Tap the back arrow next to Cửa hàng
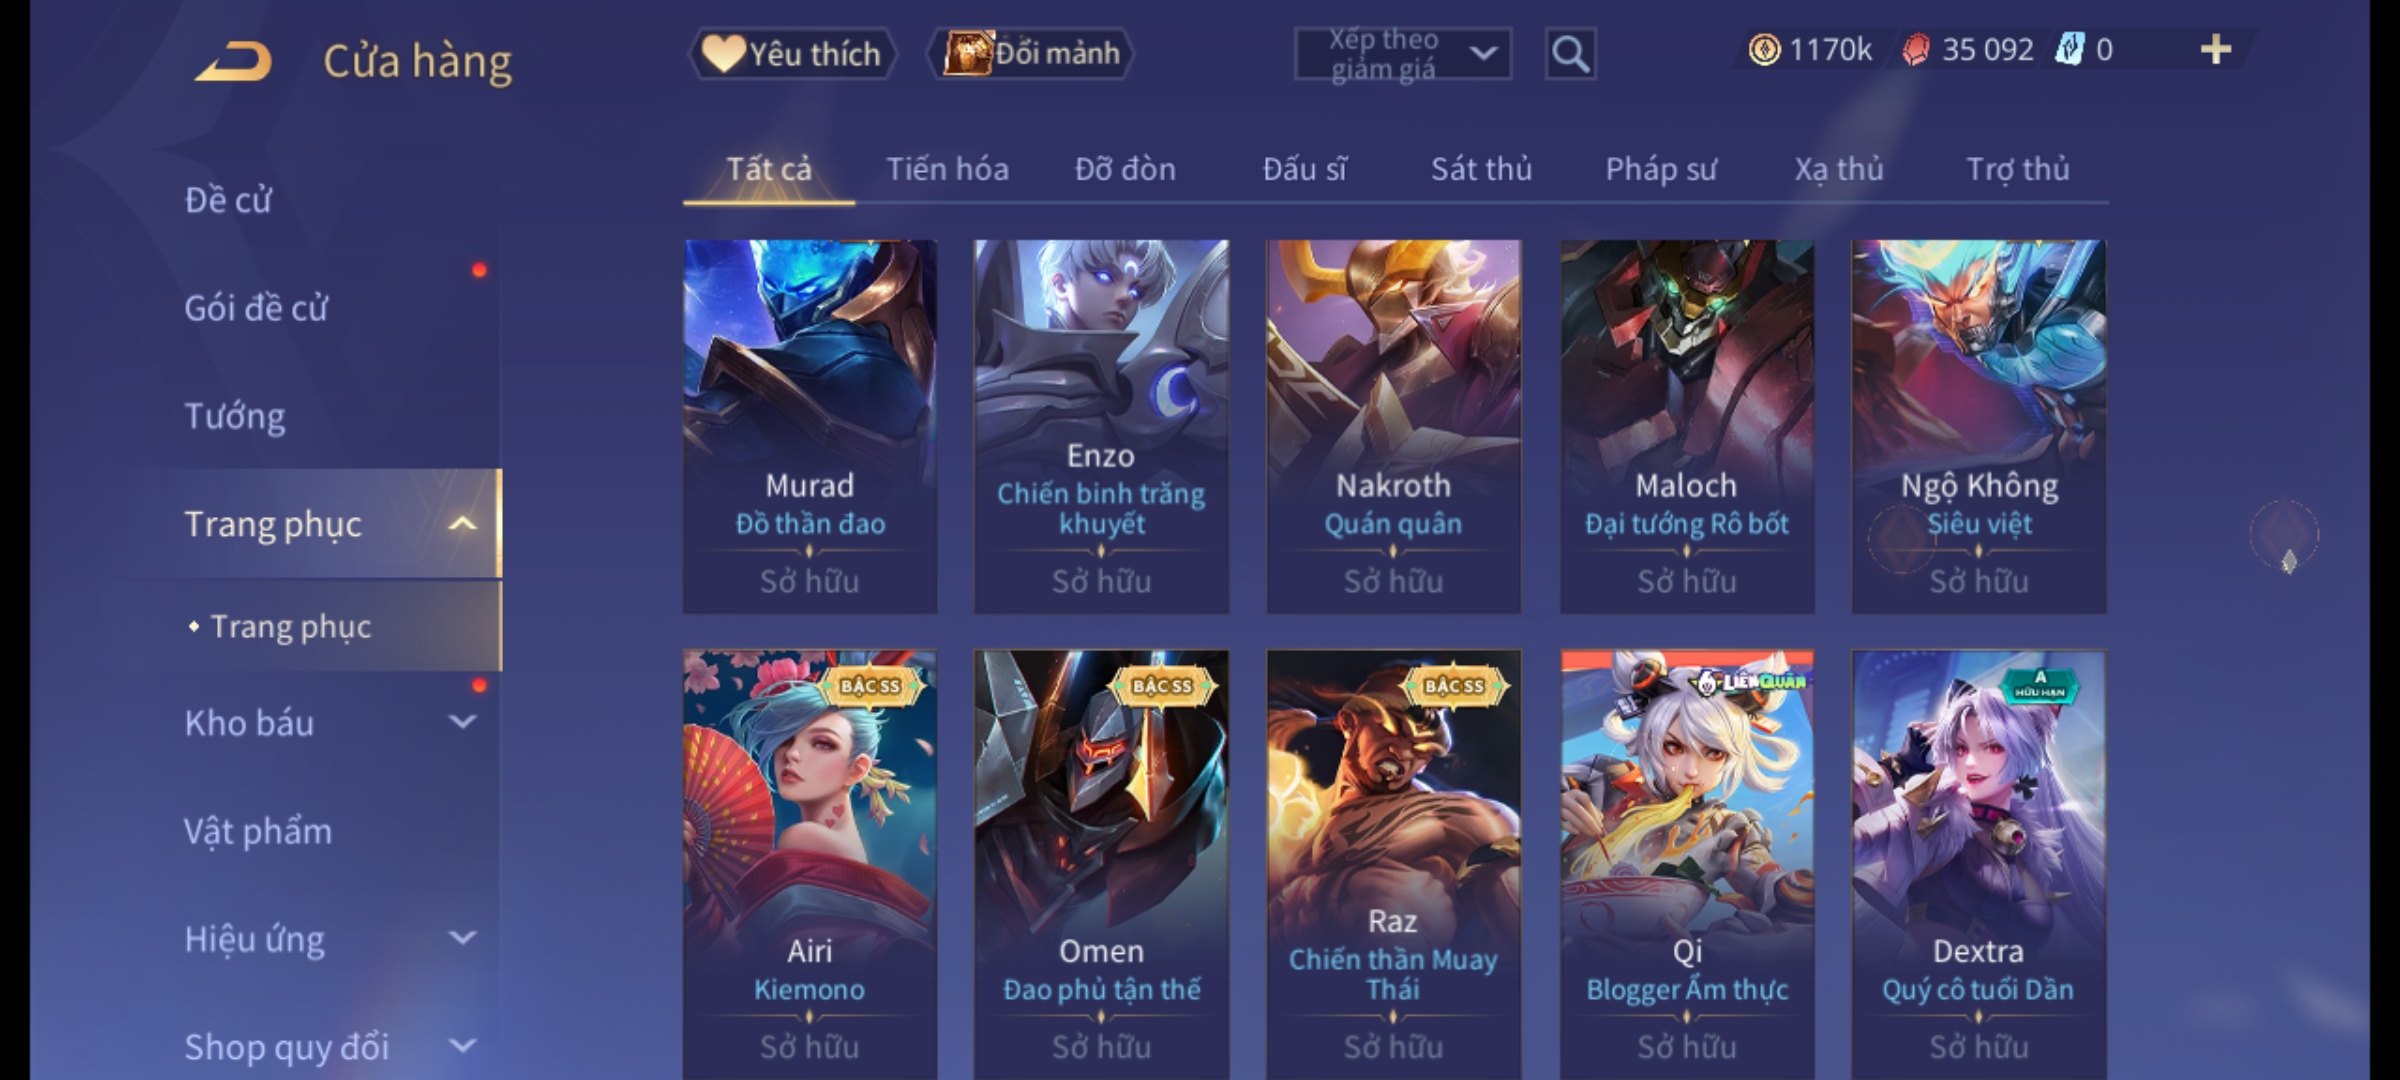The width and height of the screenshot is (2400, 1080). 234,61
